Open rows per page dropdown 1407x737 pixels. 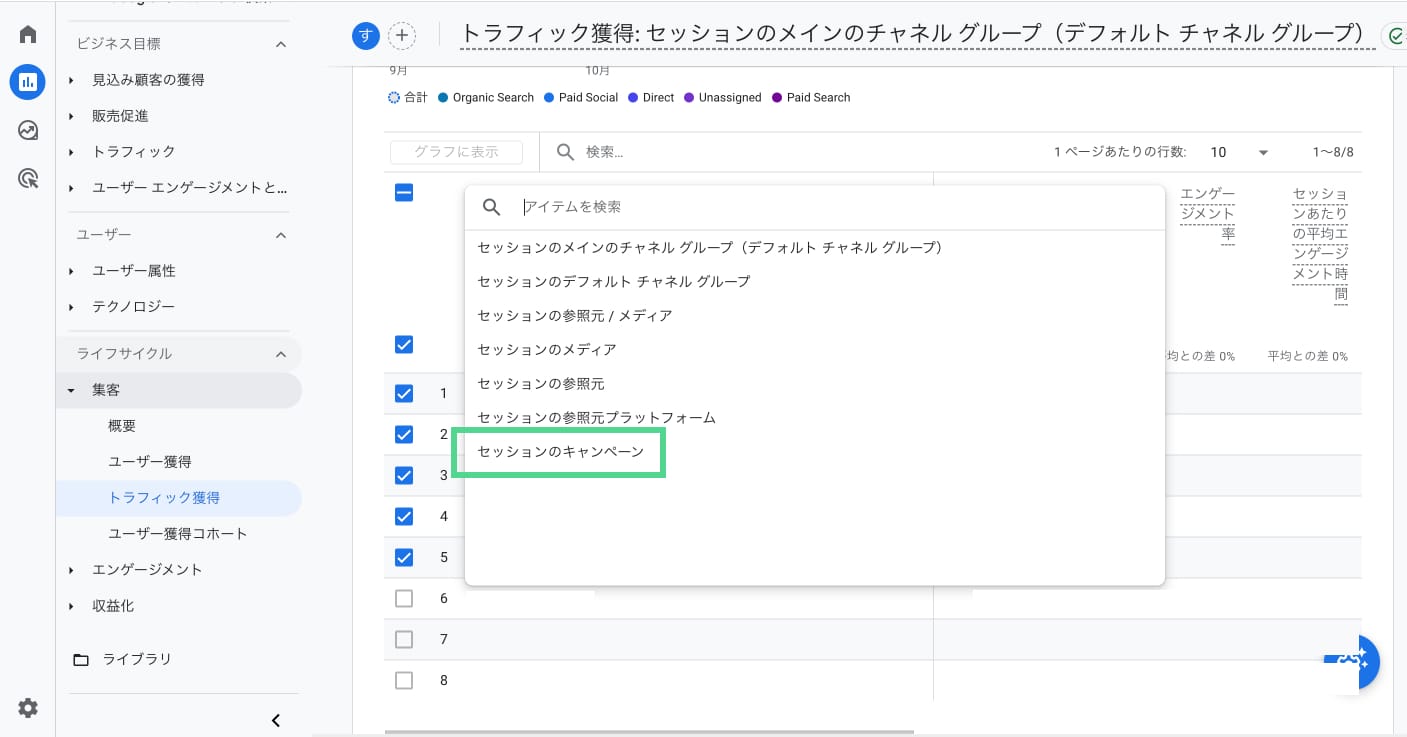[x=1239, y=153]
